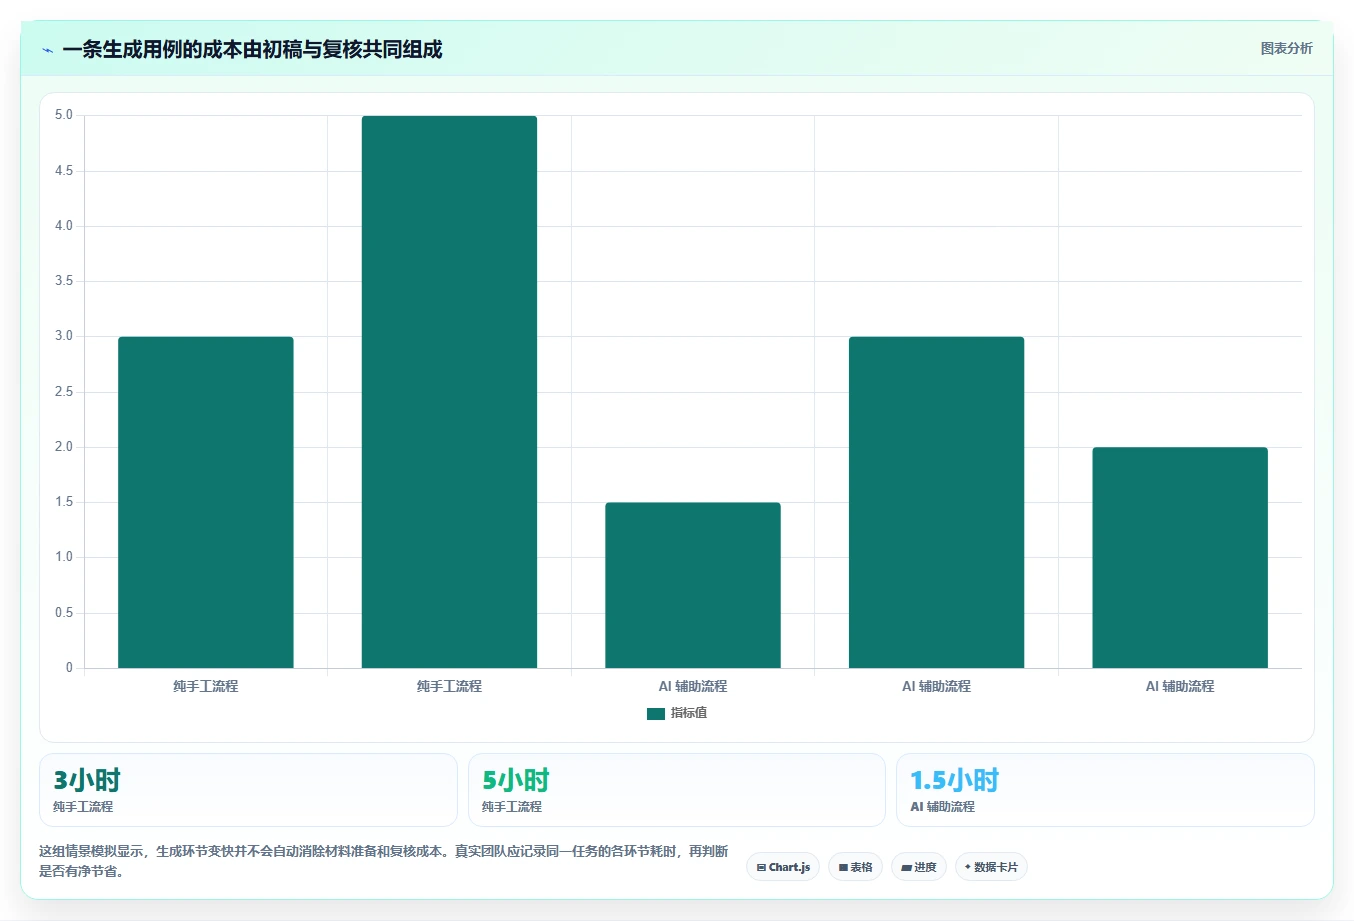Click the 5.0 y-axis tick label
The height and width of the screenshot is (921, 1354).
(x=64, y=115)
